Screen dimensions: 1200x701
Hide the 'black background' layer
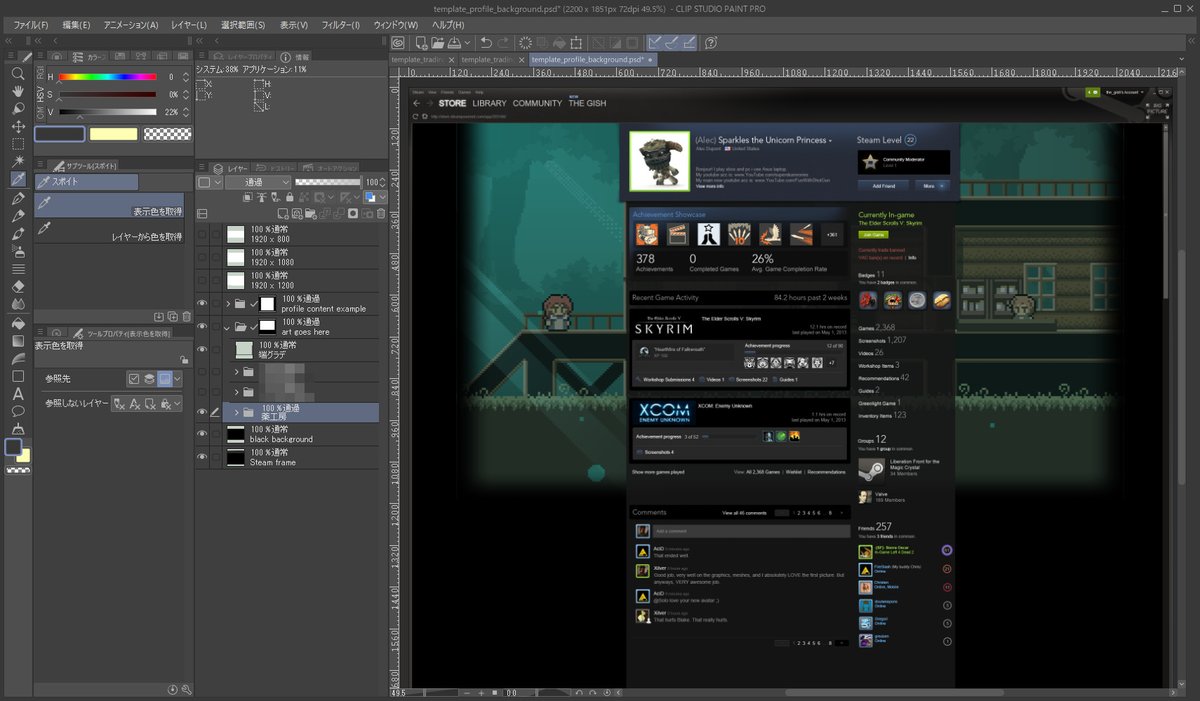(203, 434)
